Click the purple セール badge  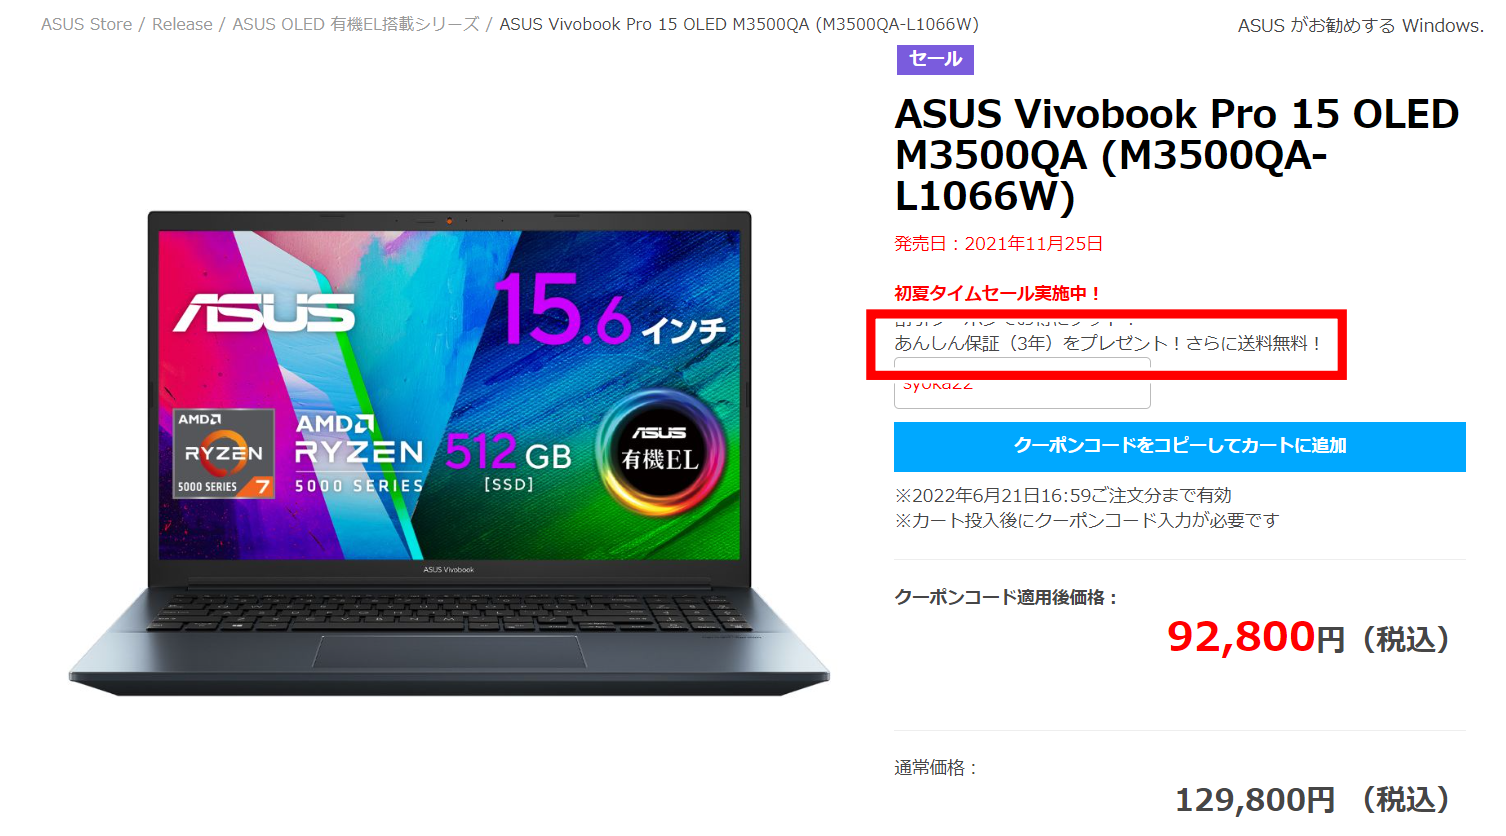[x=935, y=59]
